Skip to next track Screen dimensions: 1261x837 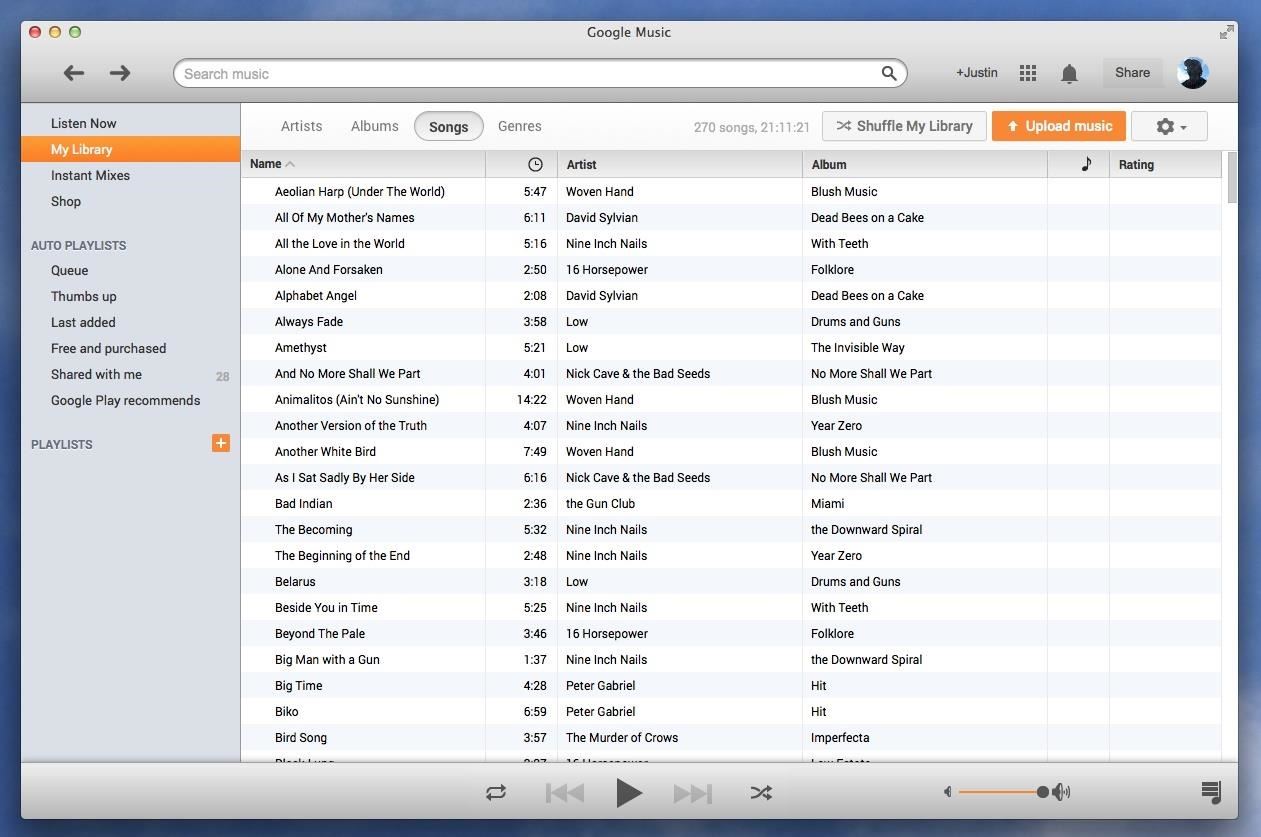click(692, 793)
